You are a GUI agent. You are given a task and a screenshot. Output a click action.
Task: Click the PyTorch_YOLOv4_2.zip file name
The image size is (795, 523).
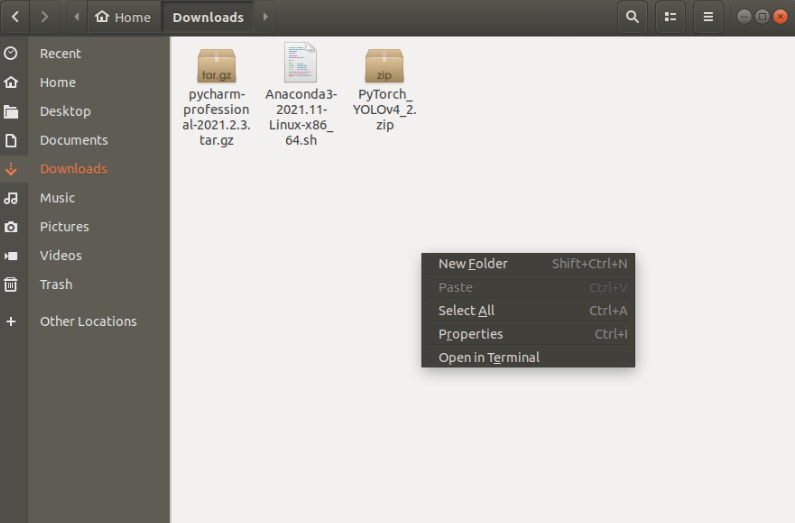click(x=384, y=109)
